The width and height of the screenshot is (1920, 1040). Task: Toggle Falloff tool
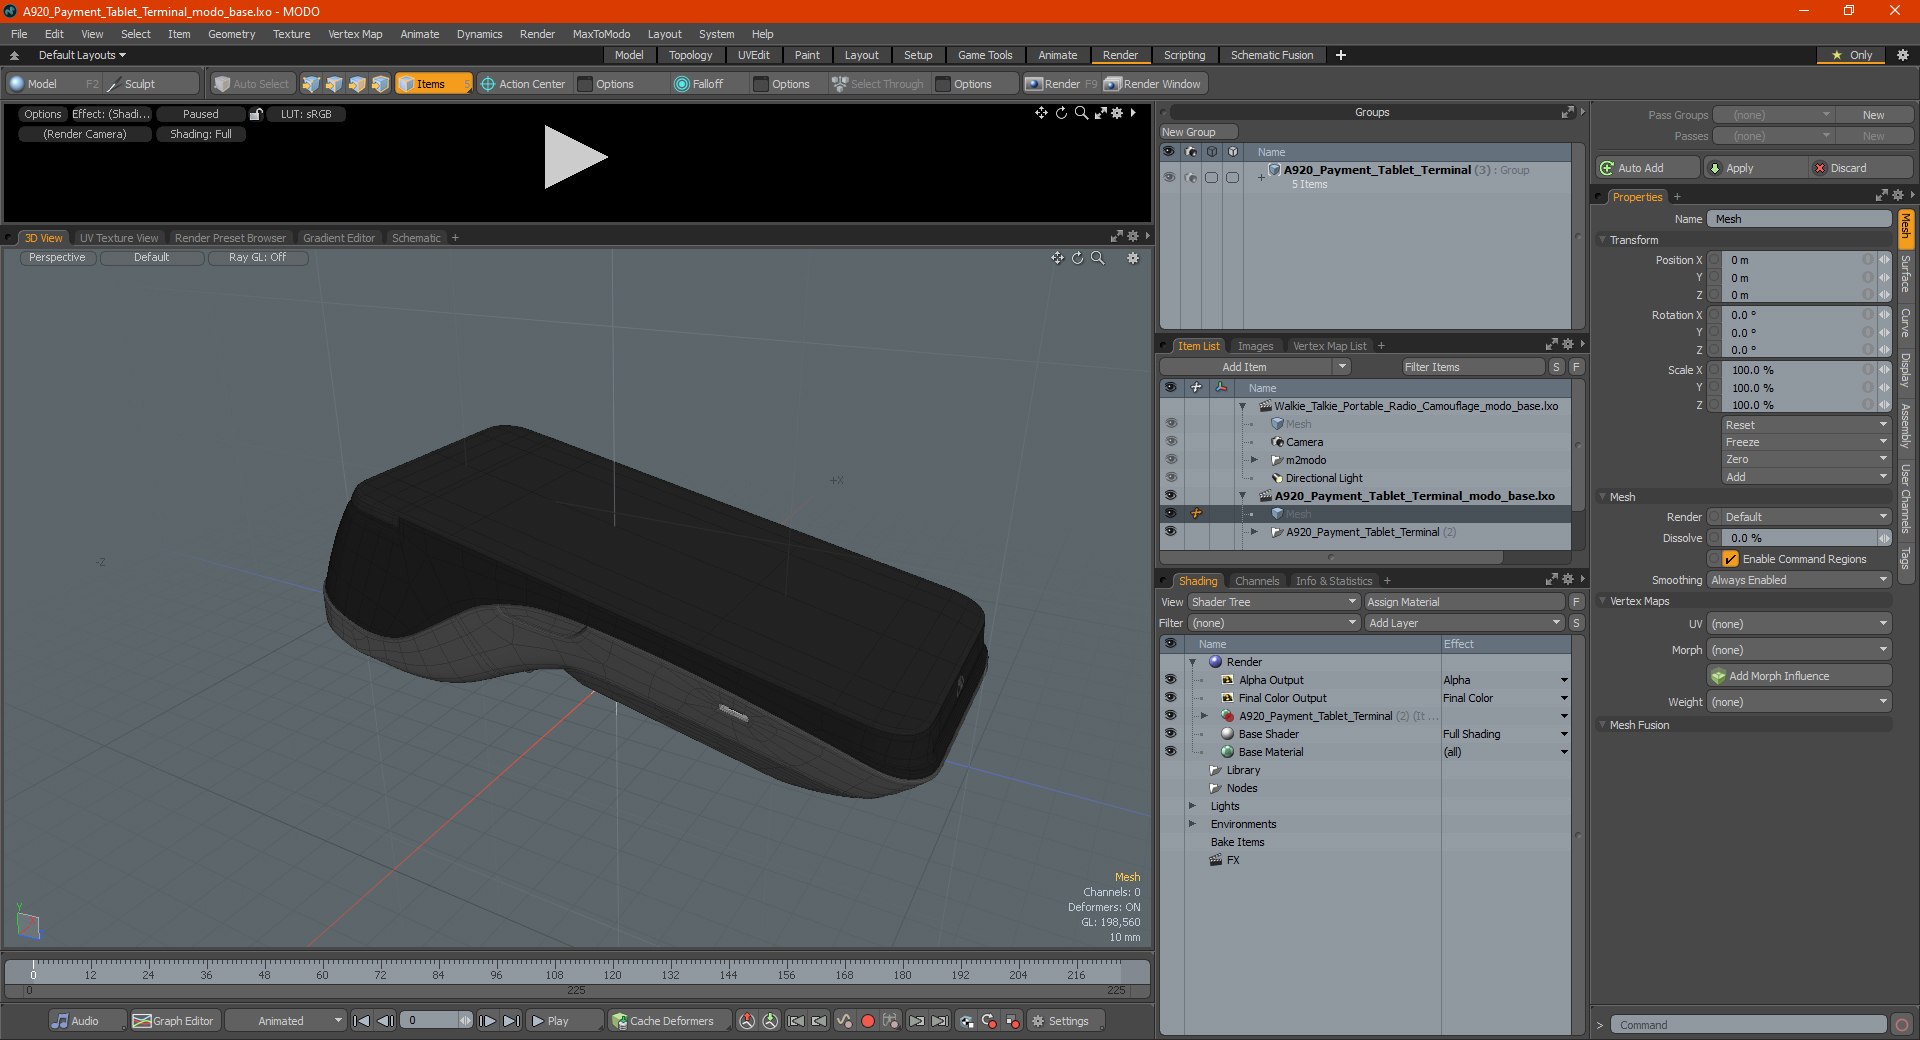coord(708,84)
